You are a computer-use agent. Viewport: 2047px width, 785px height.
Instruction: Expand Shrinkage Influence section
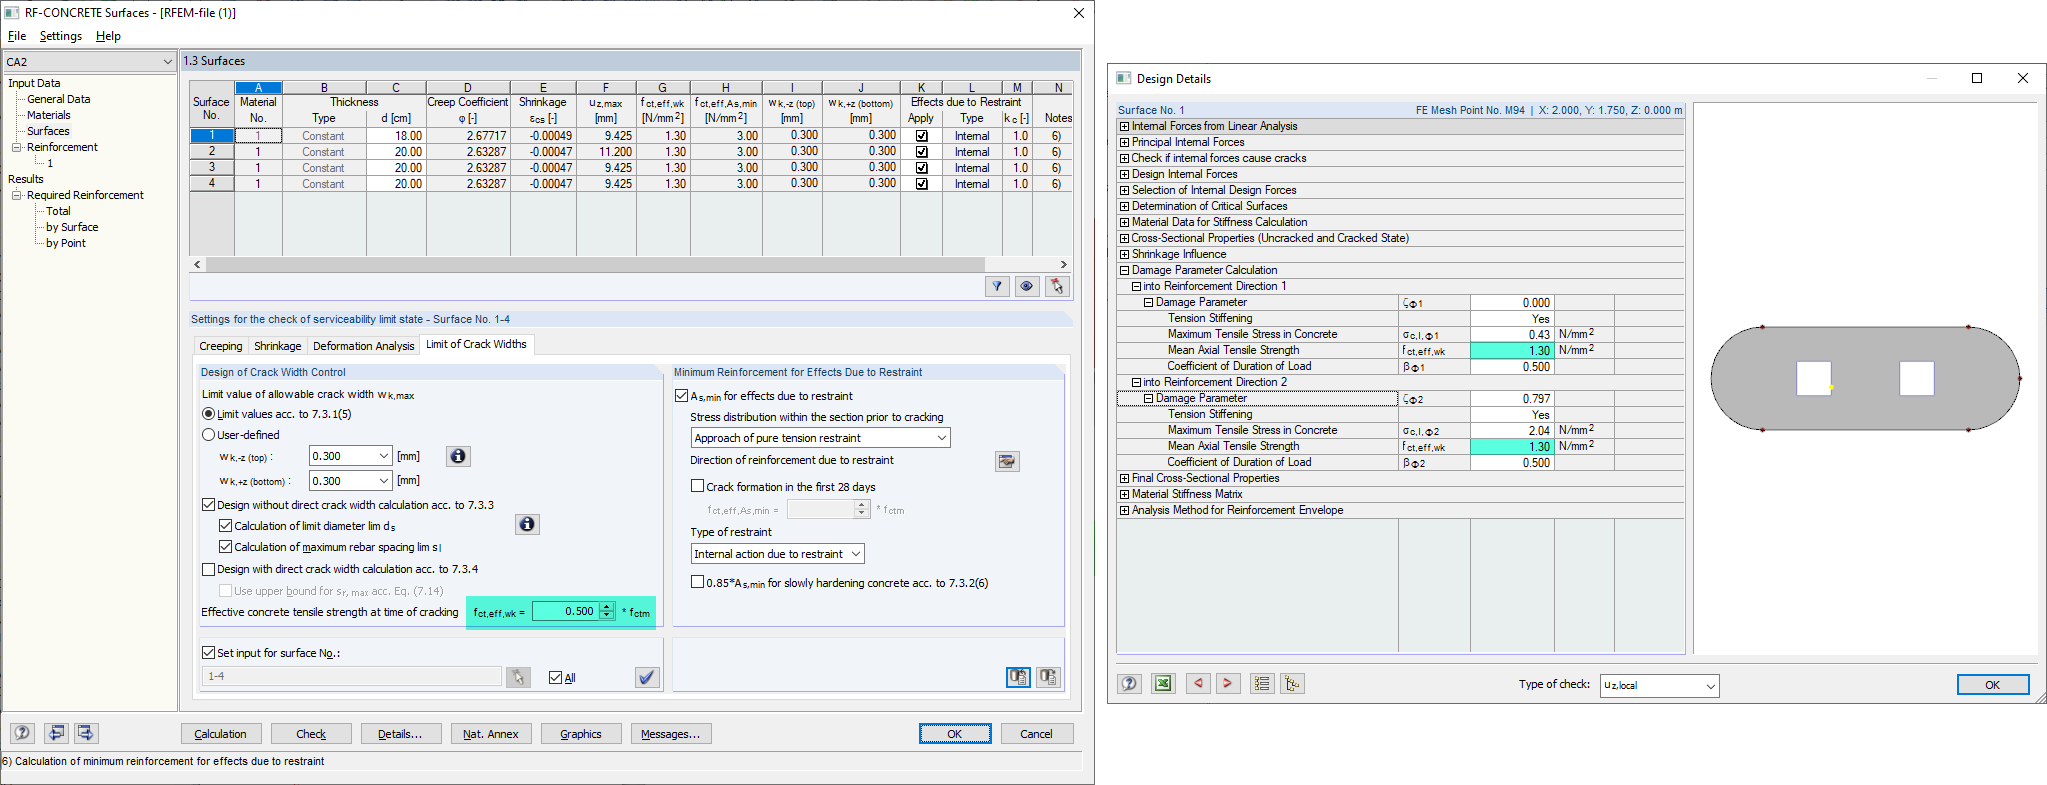click(1124, 254)
